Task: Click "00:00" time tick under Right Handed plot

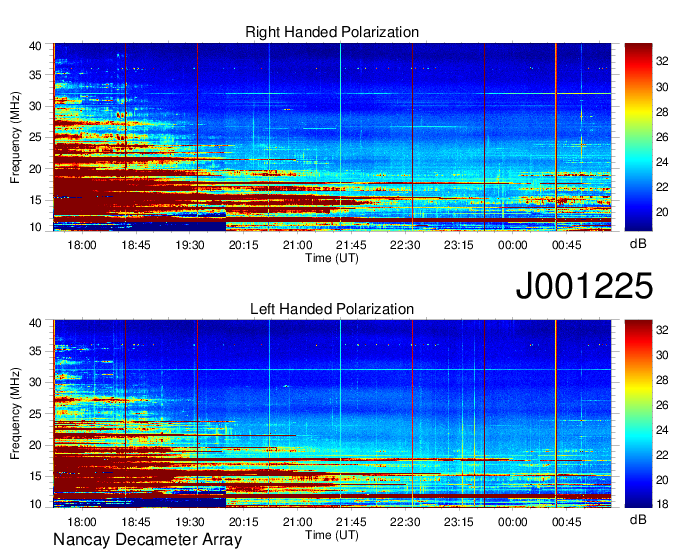Action: pyautogui.click(x=513, y=245)
